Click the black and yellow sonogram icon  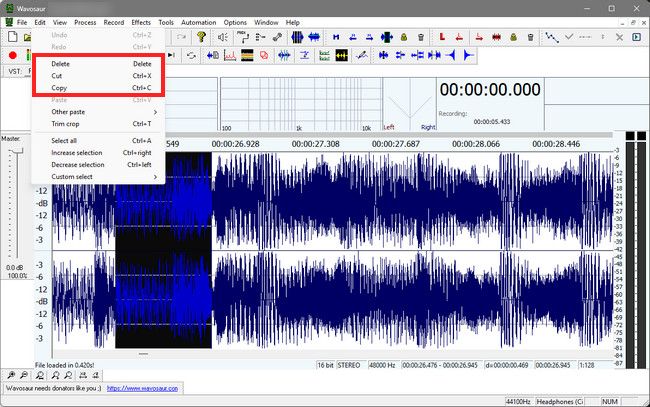coord(247,55)
